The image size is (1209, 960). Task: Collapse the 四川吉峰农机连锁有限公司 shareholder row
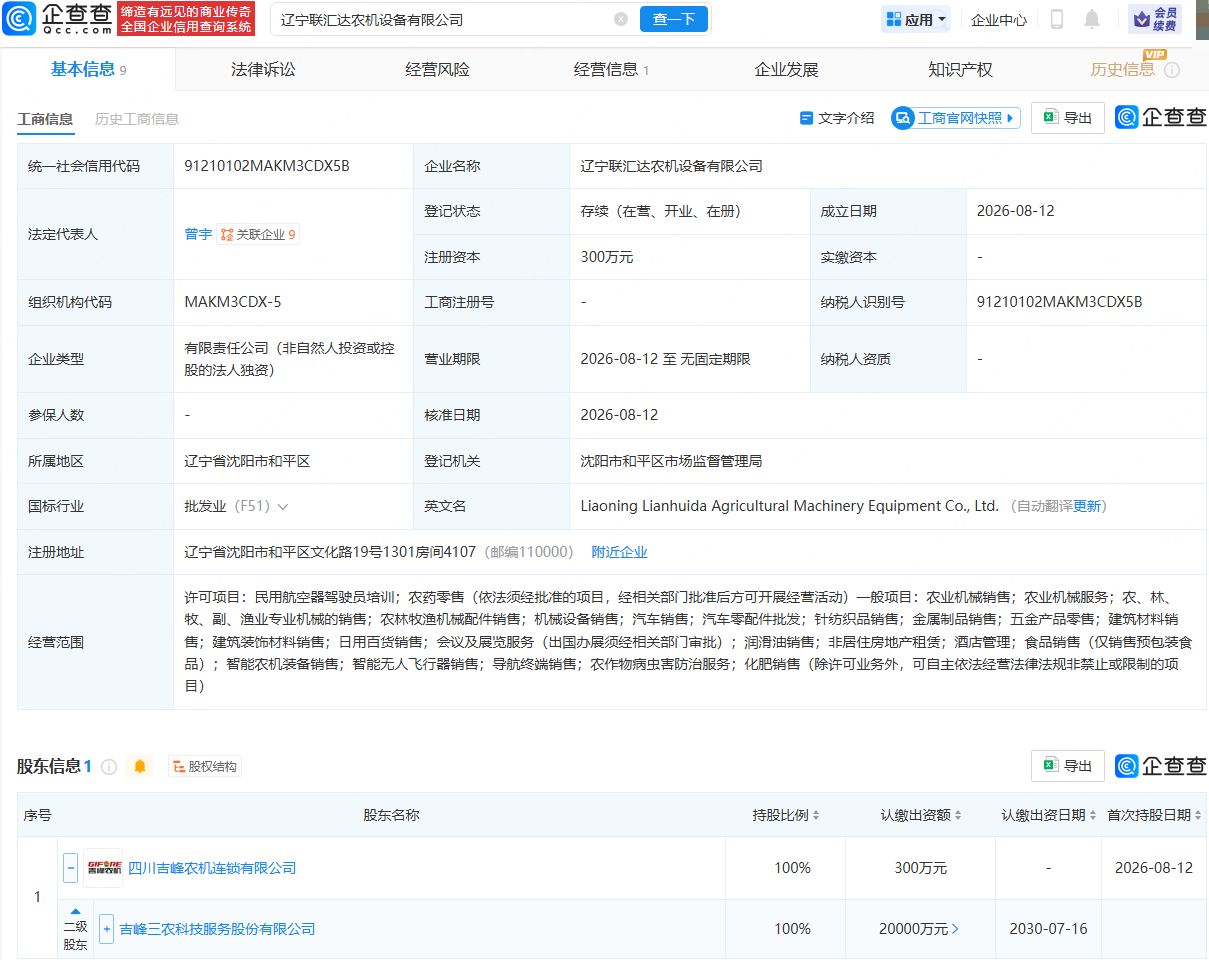point(70,867)
